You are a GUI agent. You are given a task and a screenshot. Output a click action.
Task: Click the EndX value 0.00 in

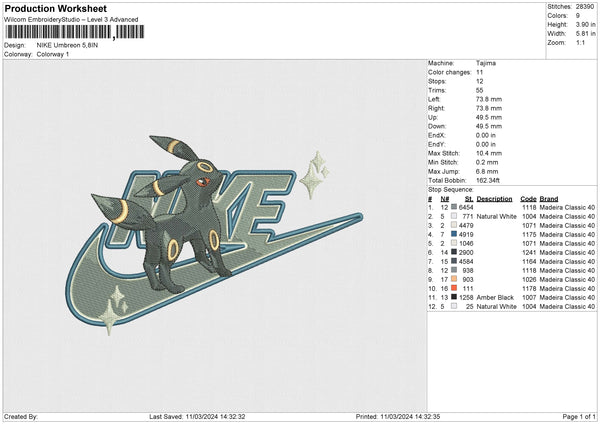point(486,135)
